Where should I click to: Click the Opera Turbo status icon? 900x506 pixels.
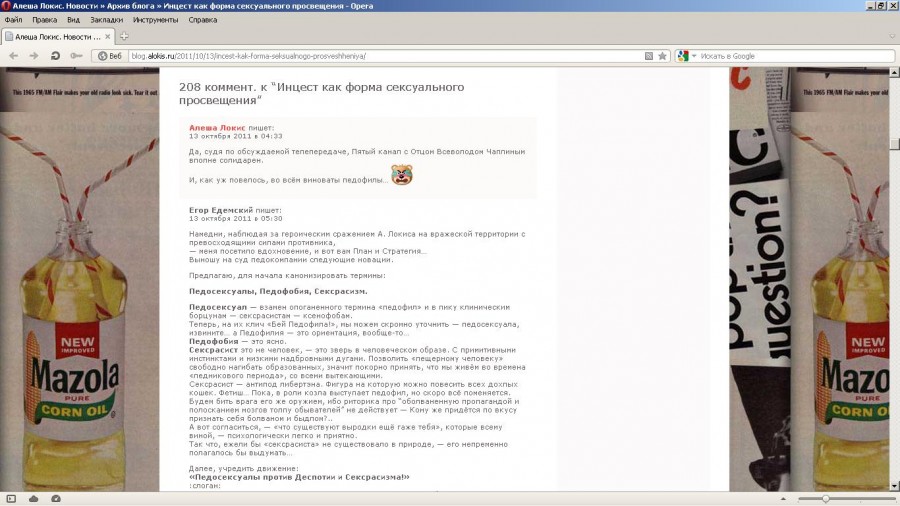pyautogui.click(x=55, y=498)
